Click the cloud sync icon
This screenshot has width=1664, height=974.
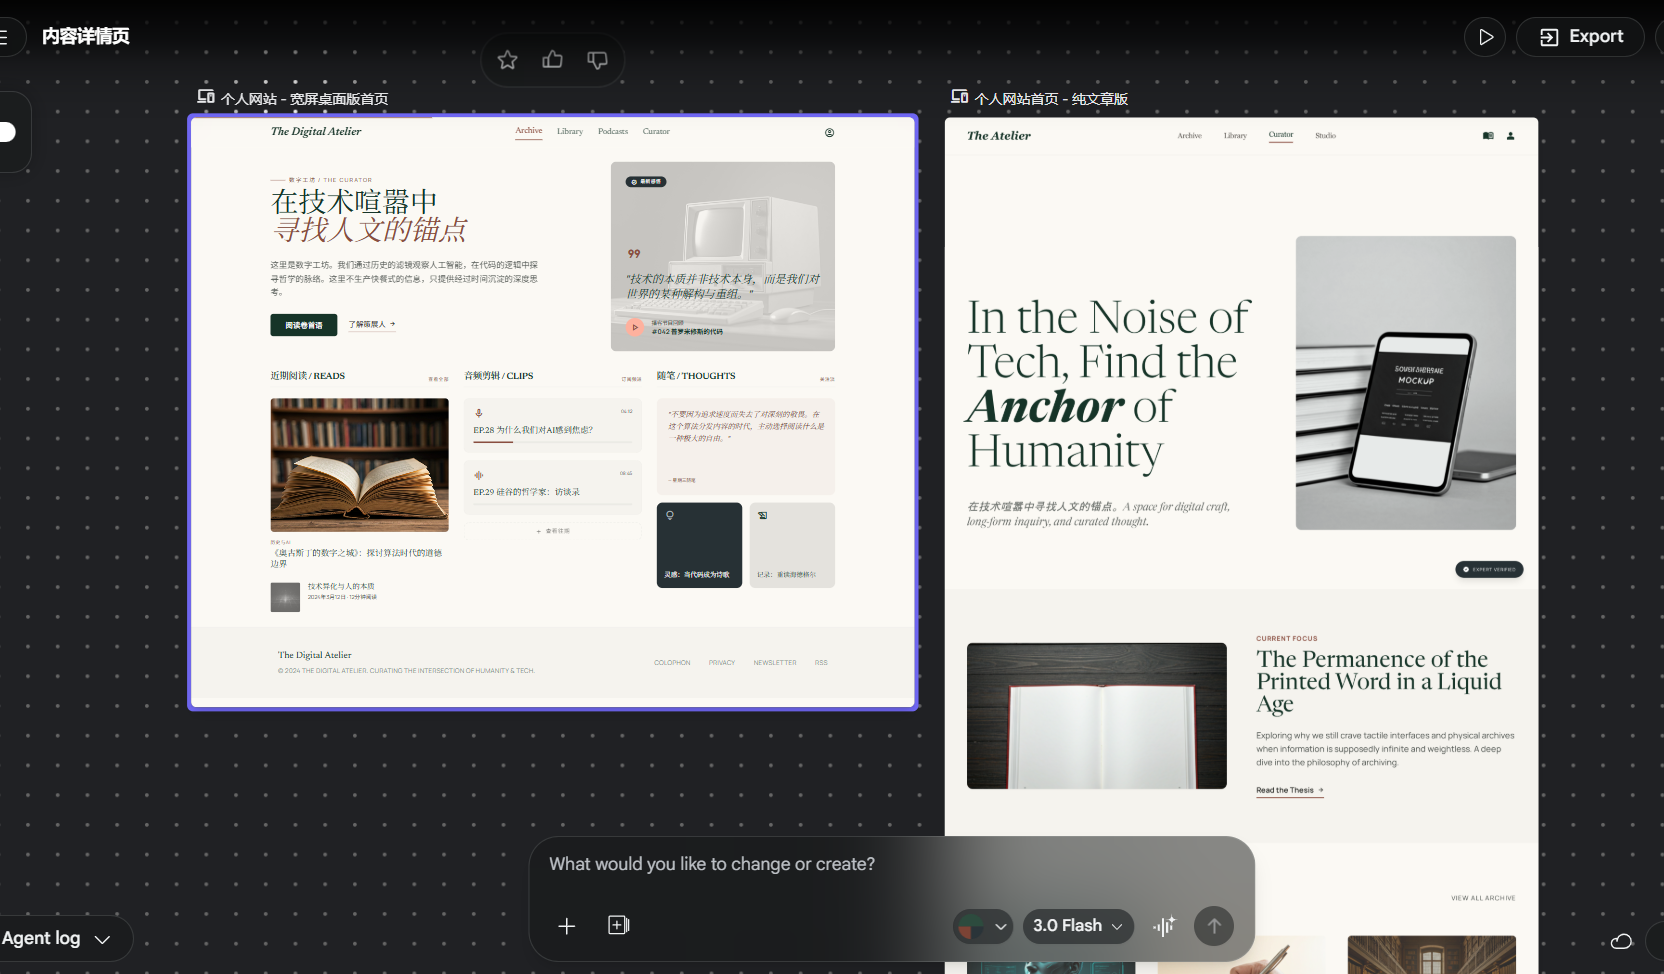1621,941
